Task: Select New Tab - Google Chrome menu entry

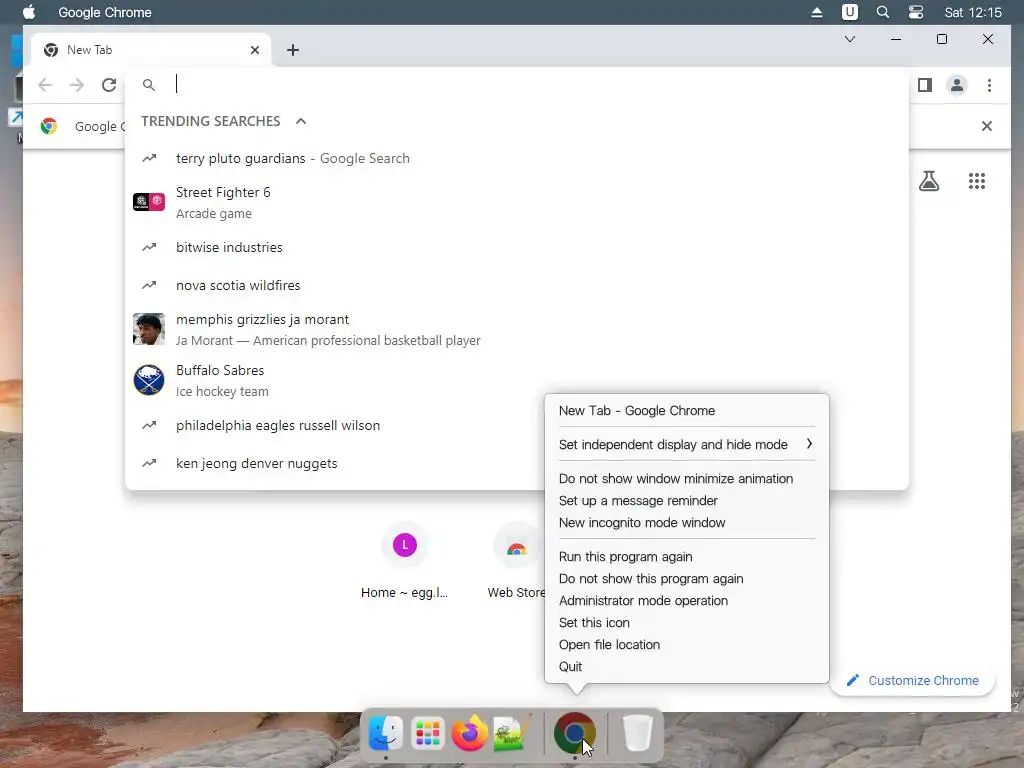Action: [x=686, y=411]
